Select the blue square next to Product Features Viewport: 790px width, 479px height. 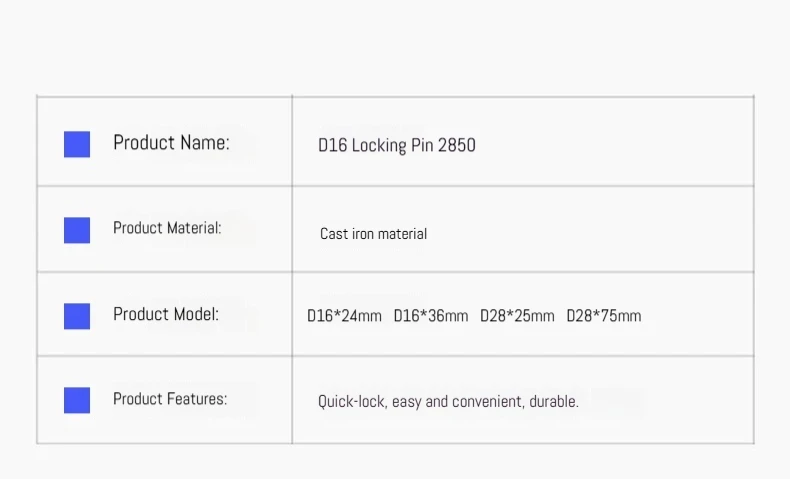pos(77,400)
